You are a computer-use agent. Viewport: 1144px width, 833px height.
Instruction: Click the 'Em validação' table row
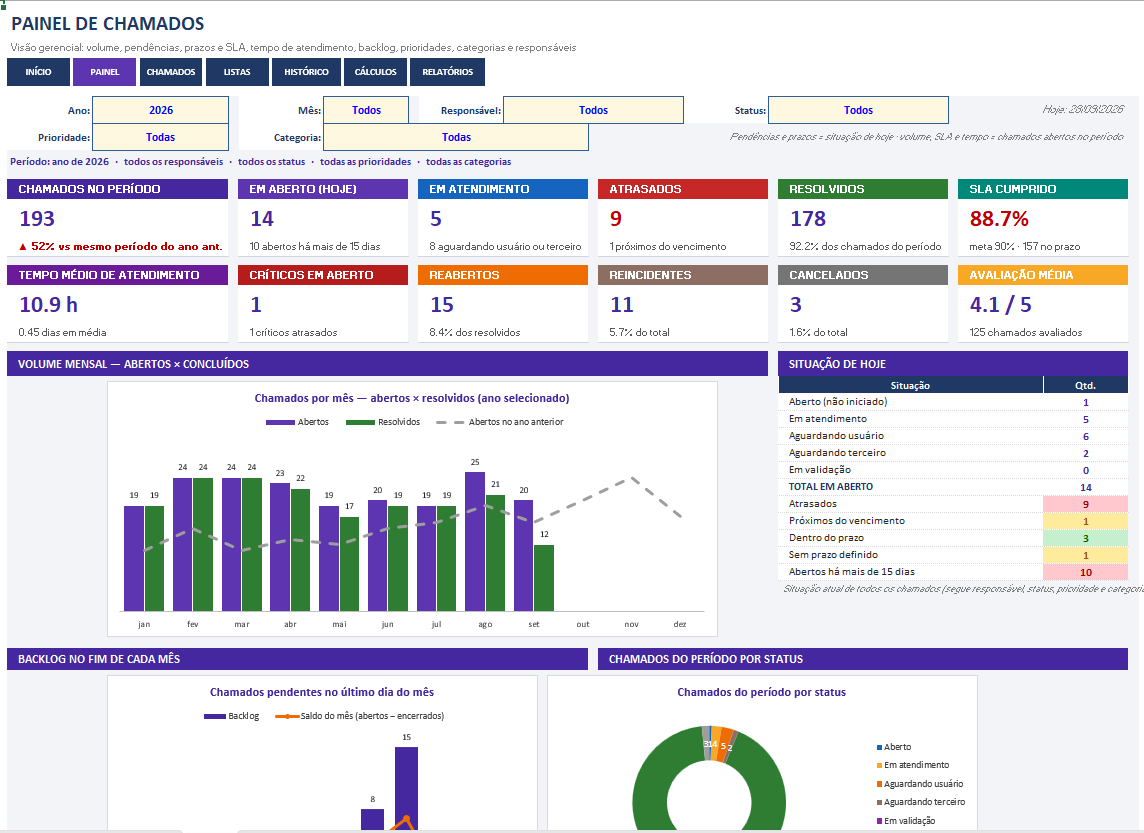[x=953, y=470]
